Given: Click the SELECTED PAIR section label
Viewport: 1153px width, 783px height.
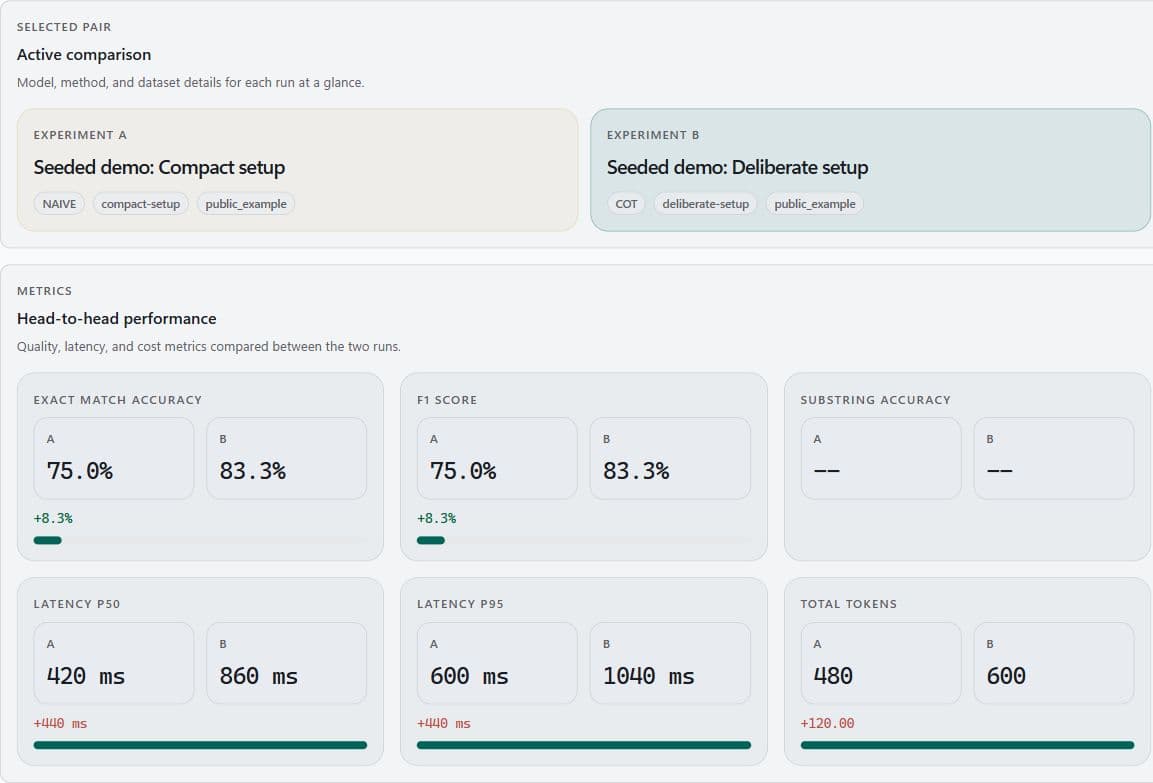Looking at the screenshot, I should pos(64,27).
